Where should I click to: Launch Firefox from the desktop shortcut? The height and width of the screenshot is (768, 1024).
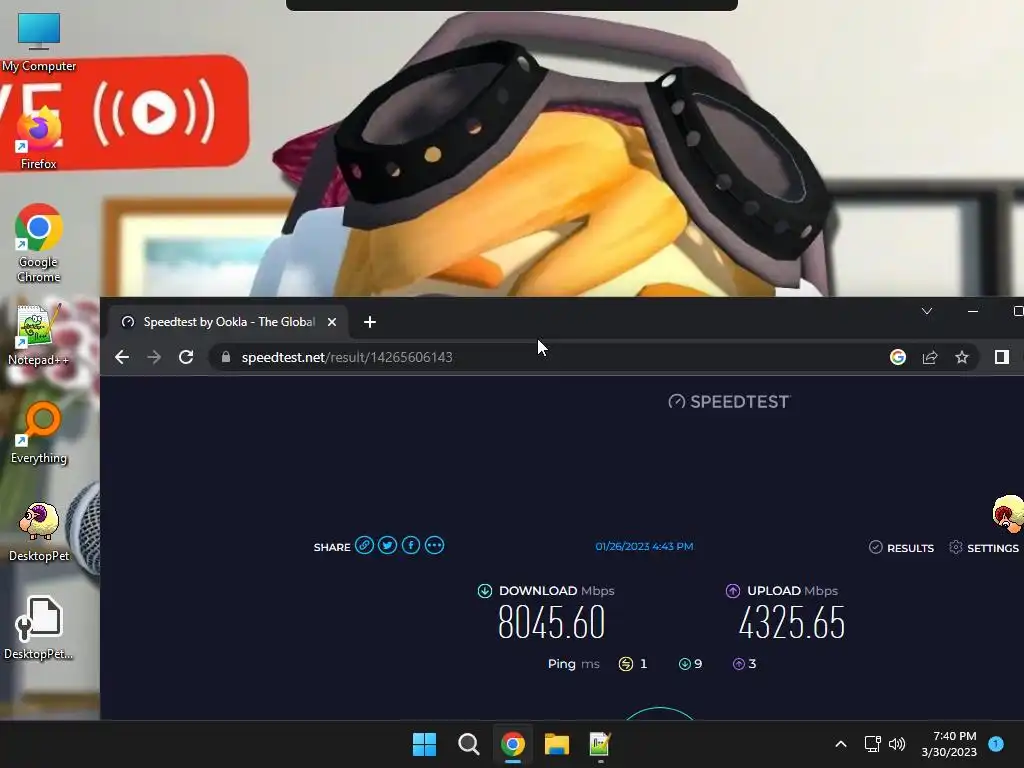click(x=39, y=139)
